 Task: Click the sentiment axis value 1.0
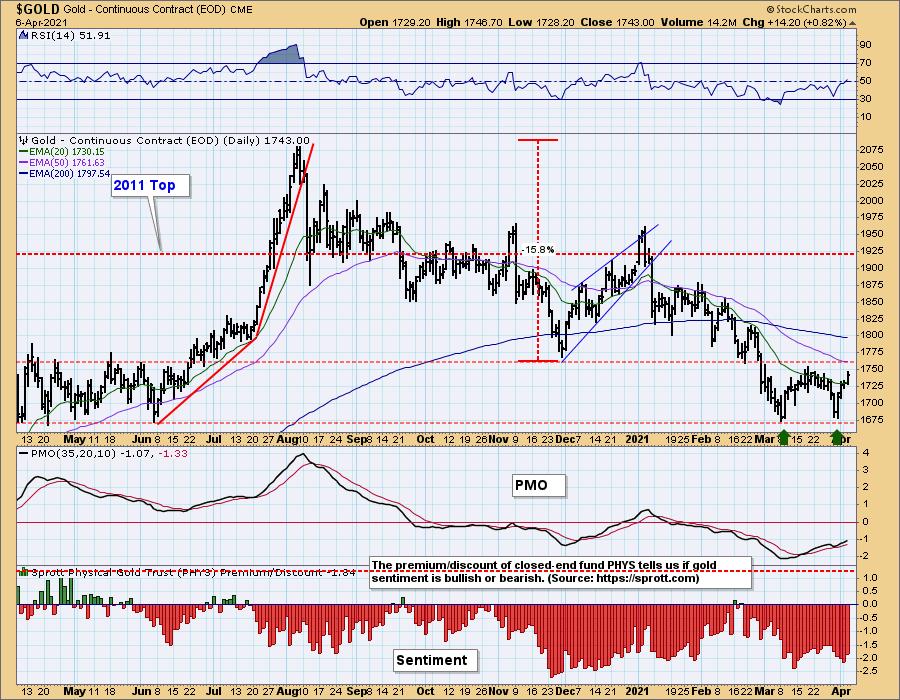click(870, 577)
